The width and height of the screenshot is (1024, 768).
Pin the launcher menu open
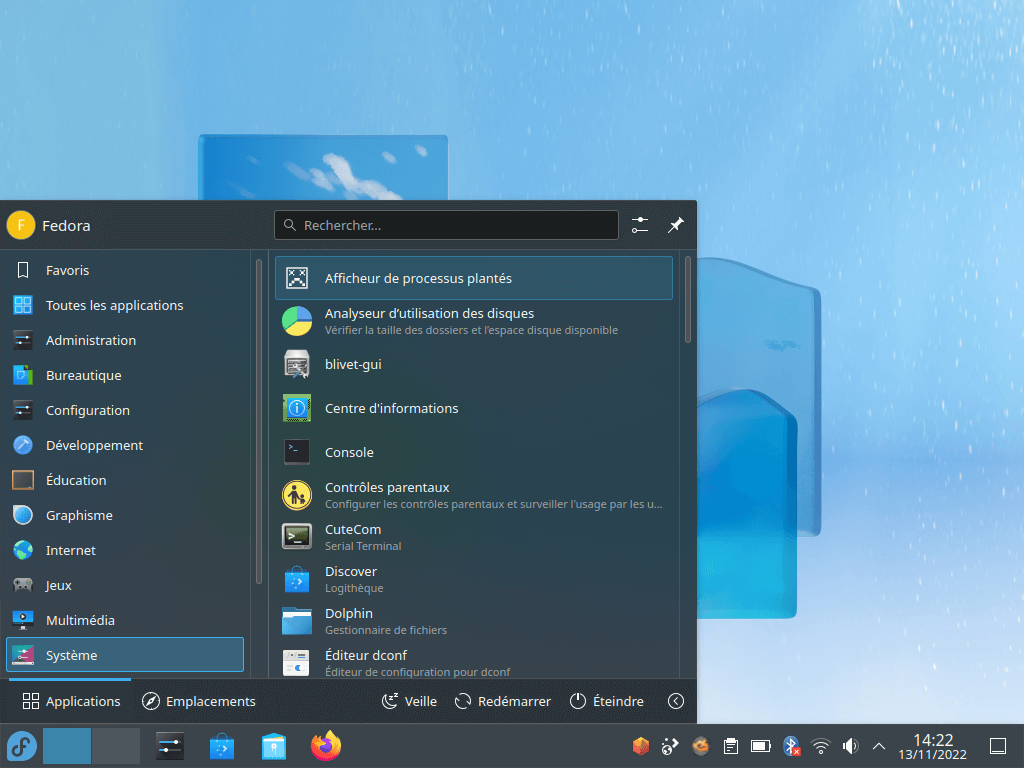click(676, 225)
